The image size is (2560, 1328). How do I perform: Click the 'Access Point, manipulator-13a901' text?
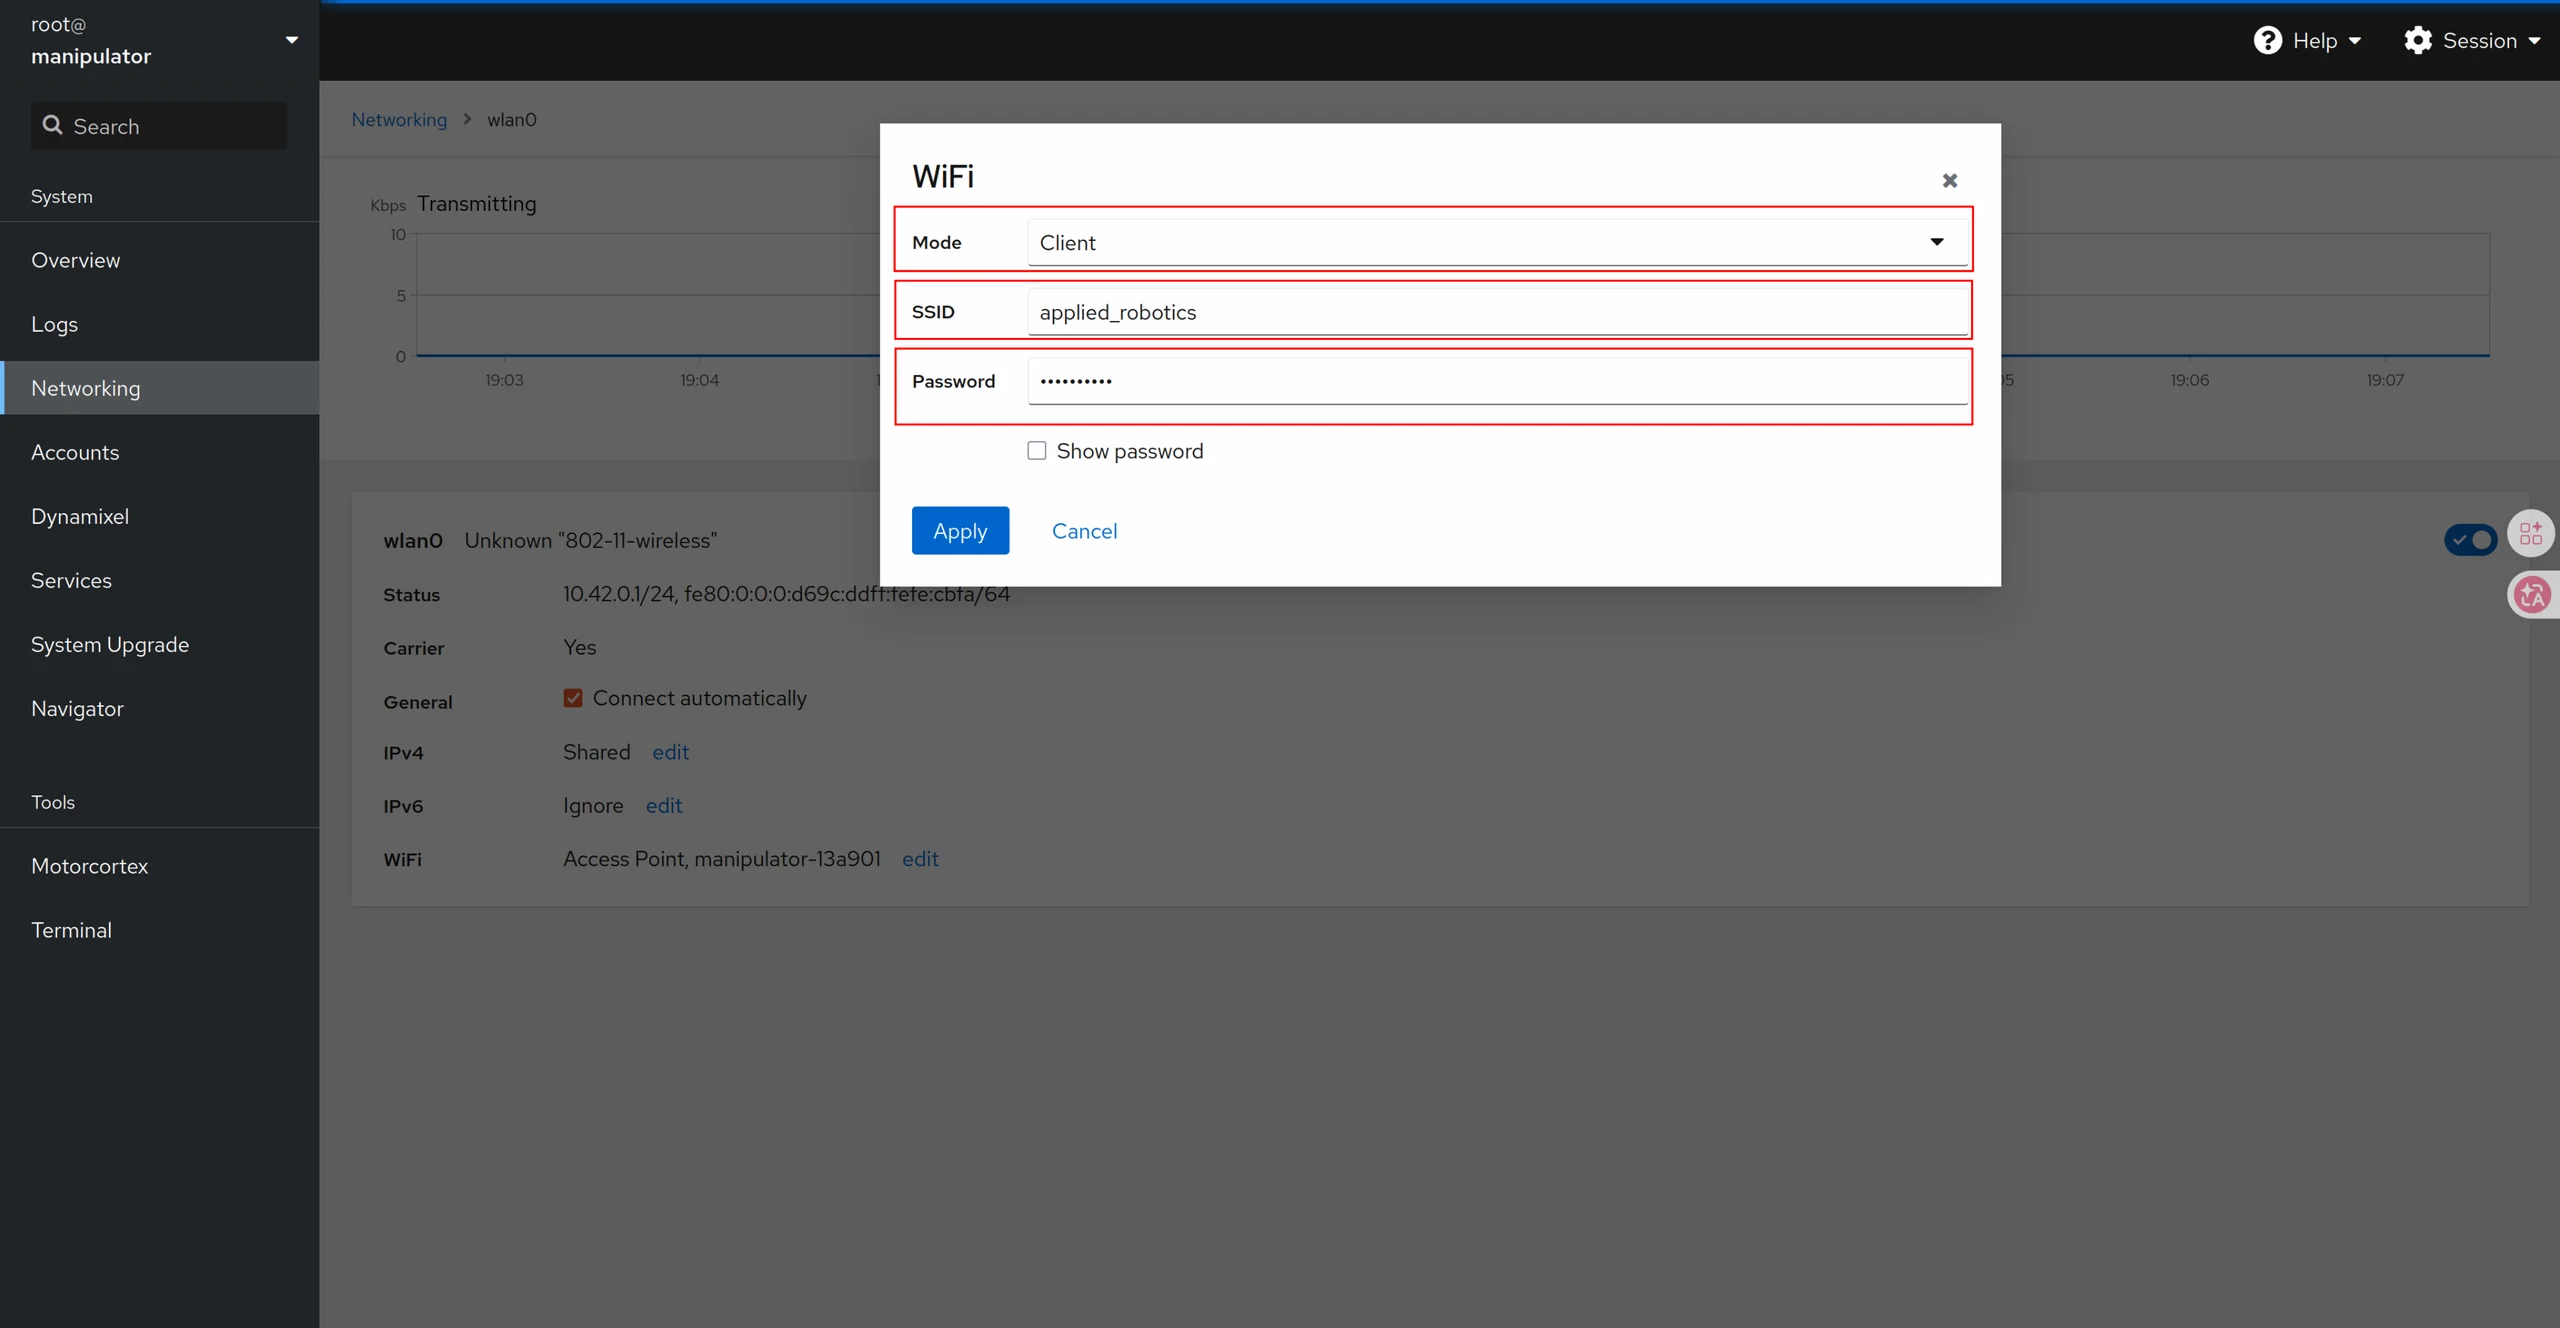tap(721, 859)
